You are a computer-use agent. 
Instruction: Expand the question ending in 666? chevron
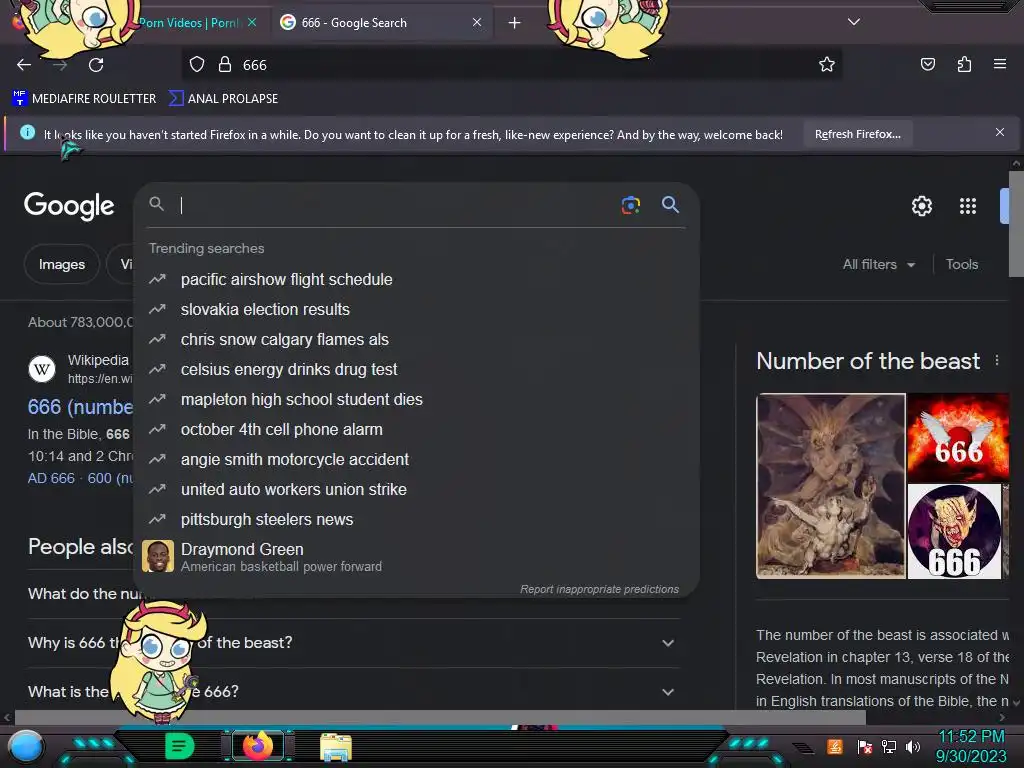point(667,692)
